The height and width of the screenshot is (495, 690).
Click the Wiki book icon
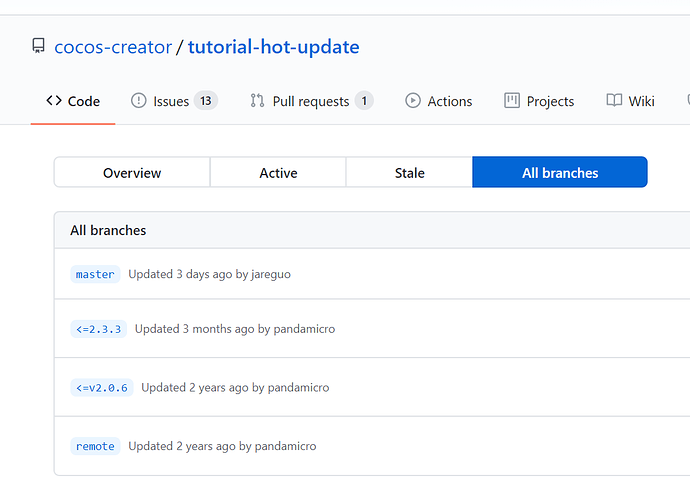click(x=614, y=101)
